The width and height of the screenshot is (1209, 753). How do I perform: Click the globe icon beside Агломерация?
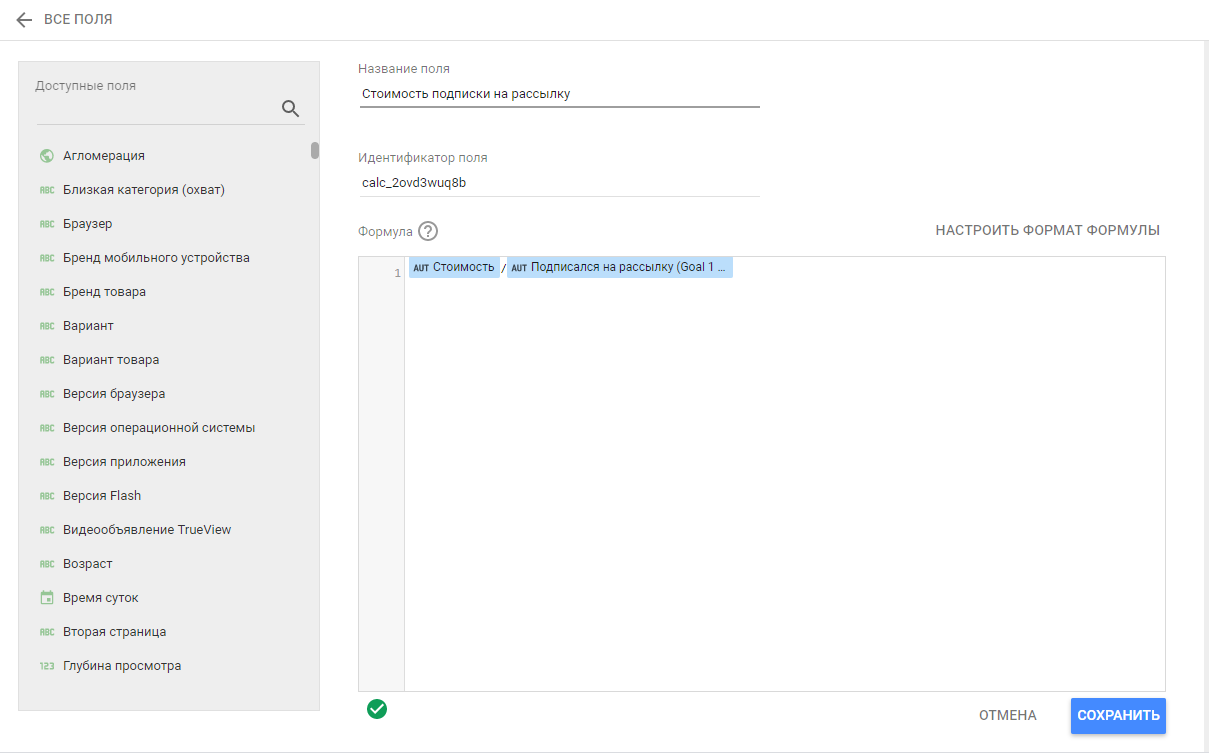coord(46,156)
